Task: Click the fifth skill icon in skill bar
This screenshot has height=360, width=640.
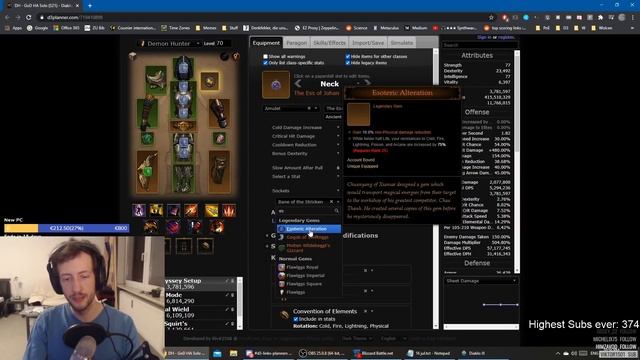Action: pos(211,210)
